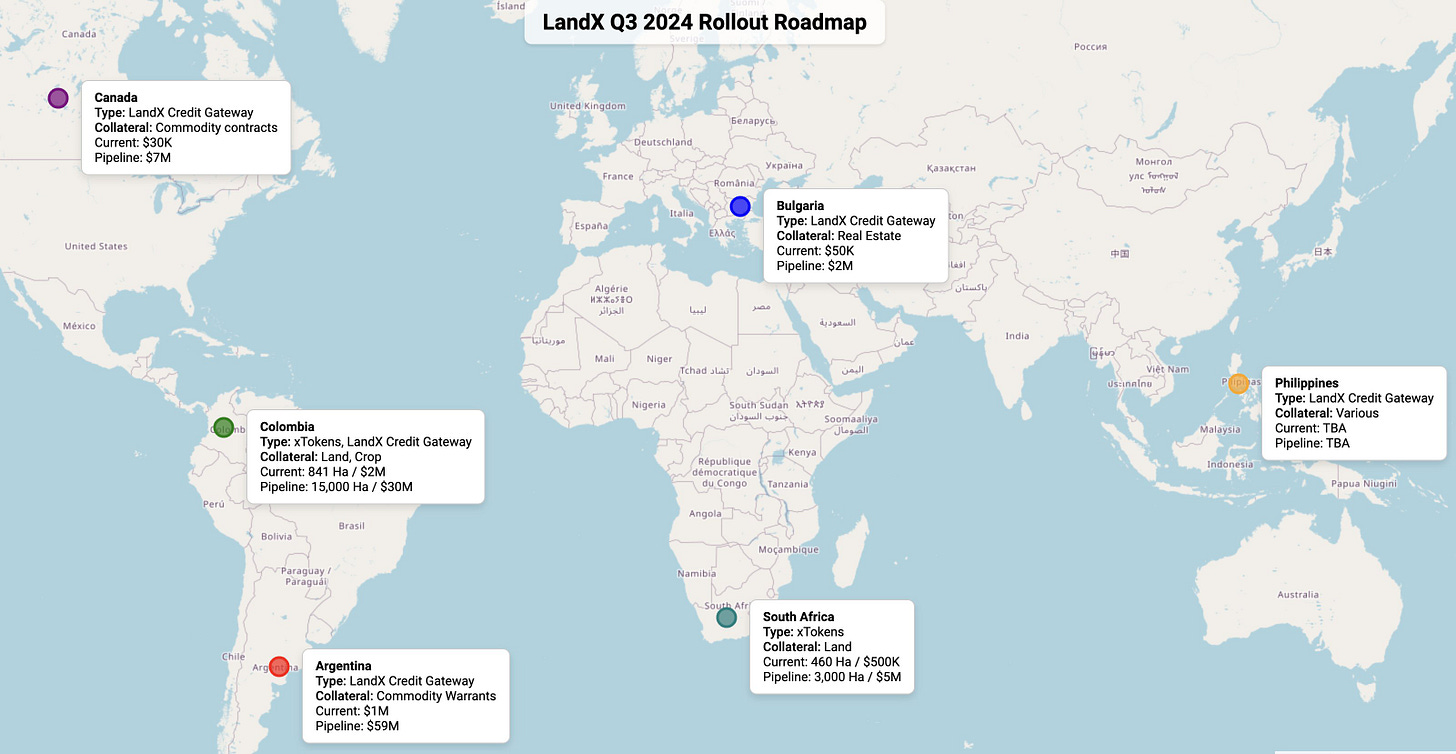The height and width of the screenshot is (754, 1456).
Task: Click the Philippines info card heading
Action: pyautogui.click(x=1306, y=383)
